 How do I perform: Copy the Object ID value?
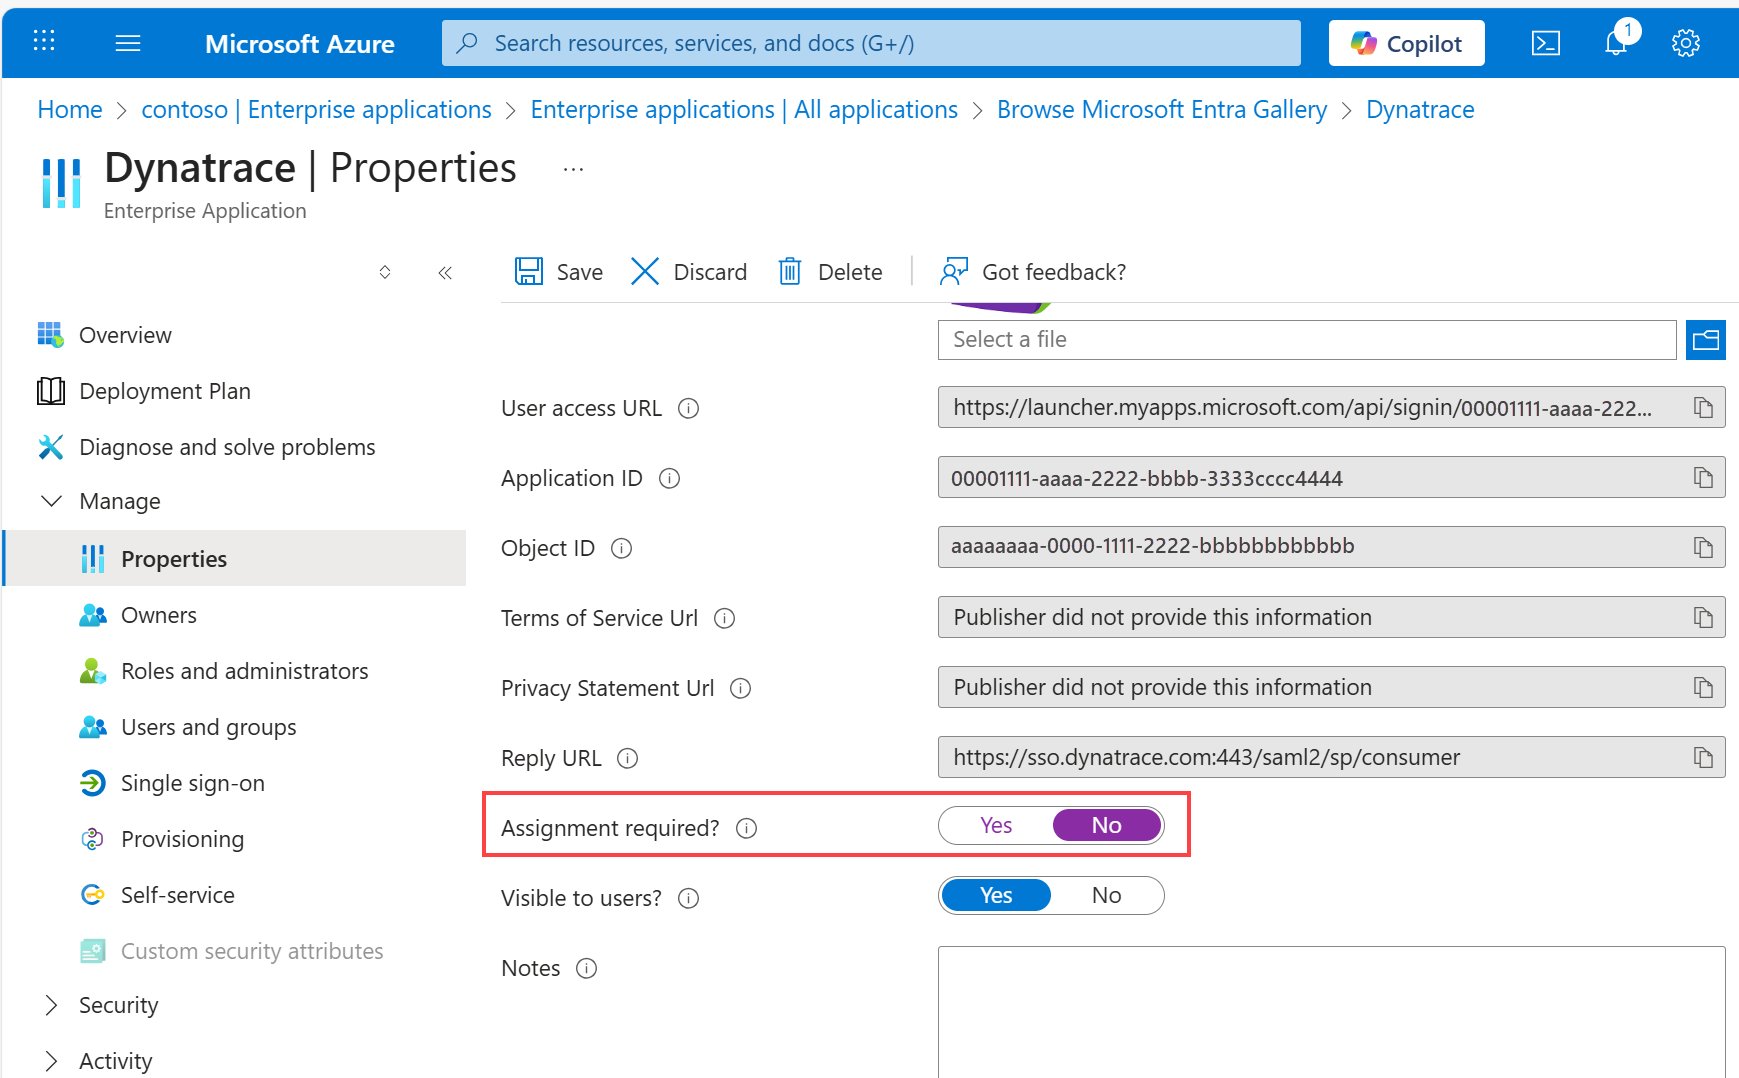tap(1703, 548)
